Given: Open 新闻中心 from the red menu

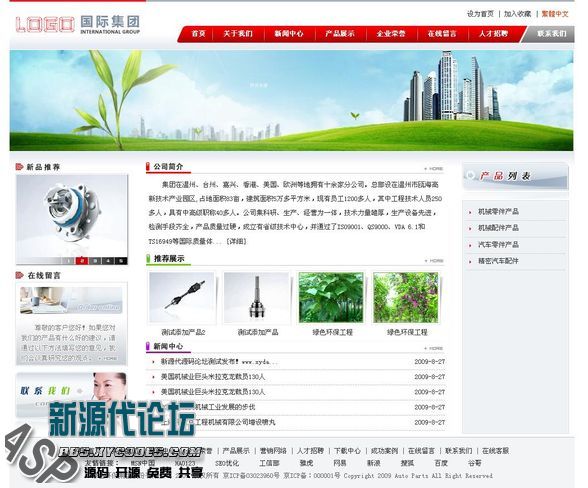Looking at the screenshot, I should coord(289,34).
